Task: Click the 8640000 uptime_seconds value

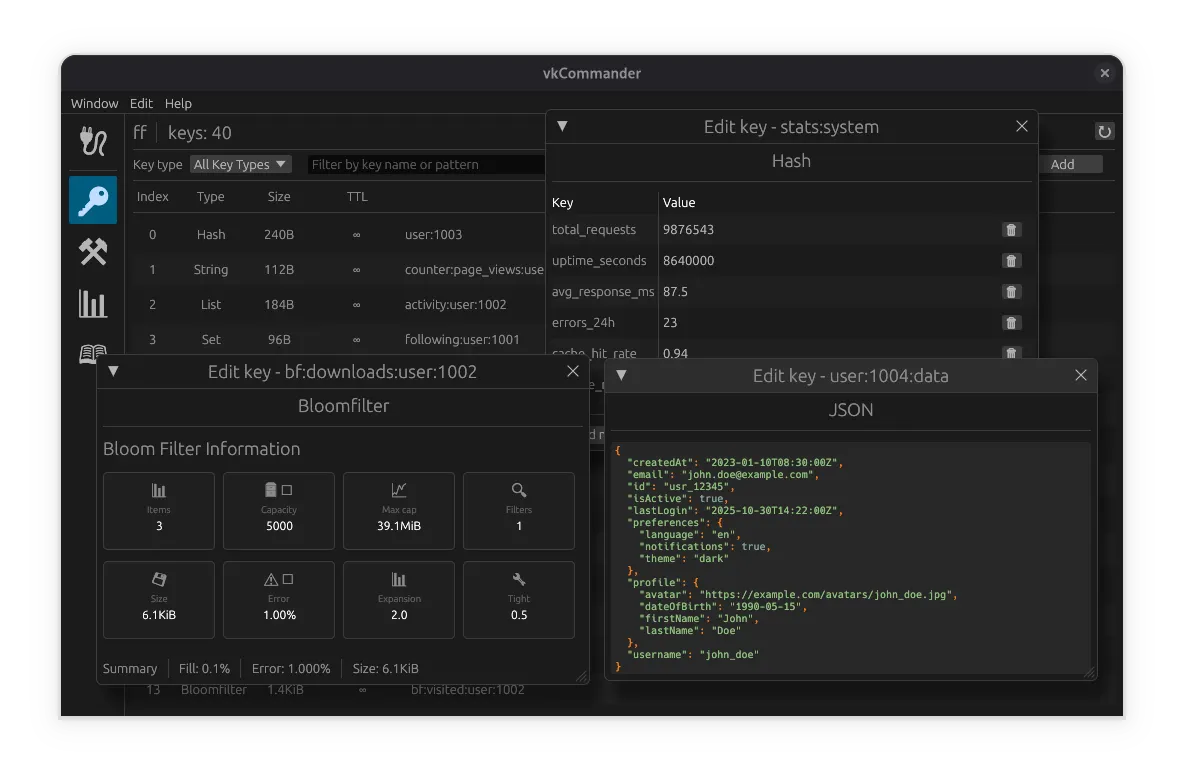Action: 688,260
